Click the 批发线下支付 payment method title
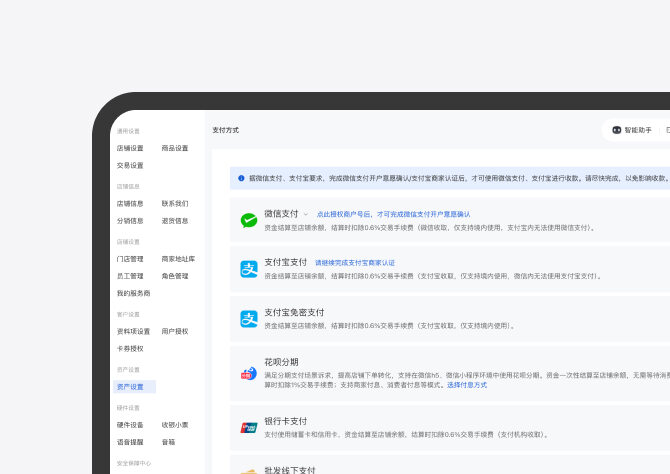670x474 pixels. point(290,470)
